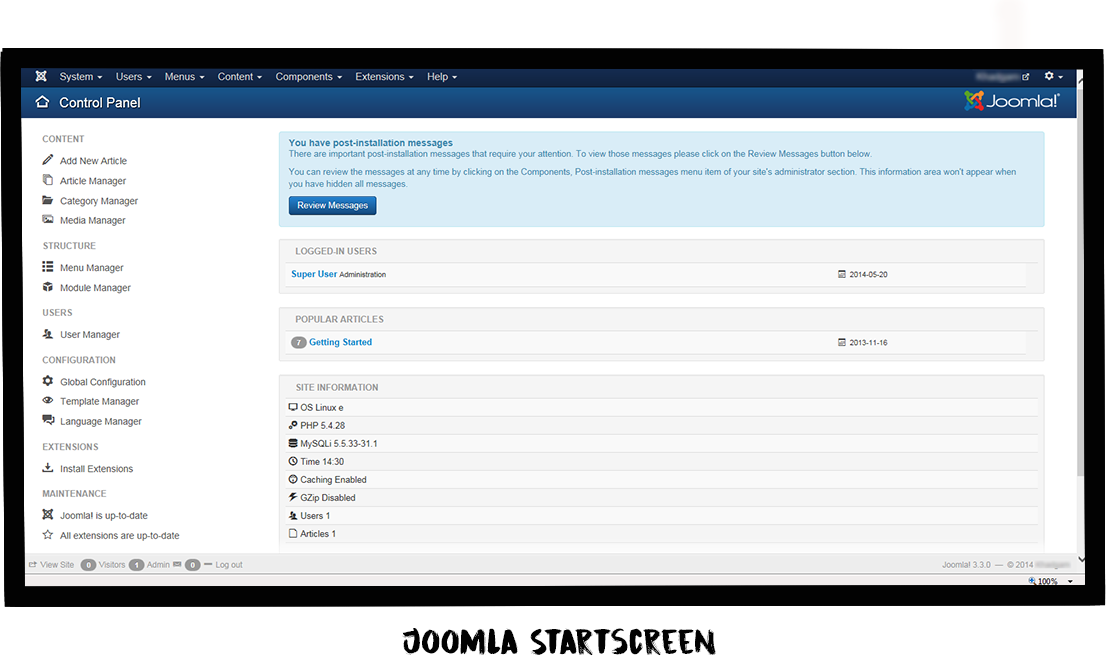Screen dimensions: 1106x656
Task: Click the Install Extensions download icon
Action: 47,467
